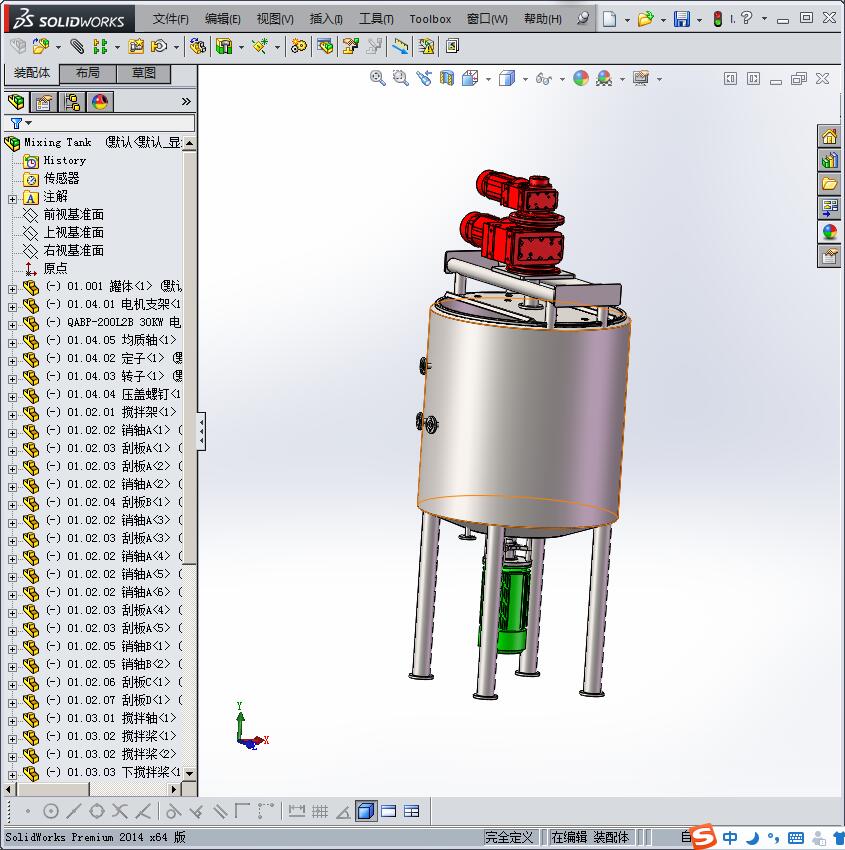Click the Interference Detection icon

(427, 47)
